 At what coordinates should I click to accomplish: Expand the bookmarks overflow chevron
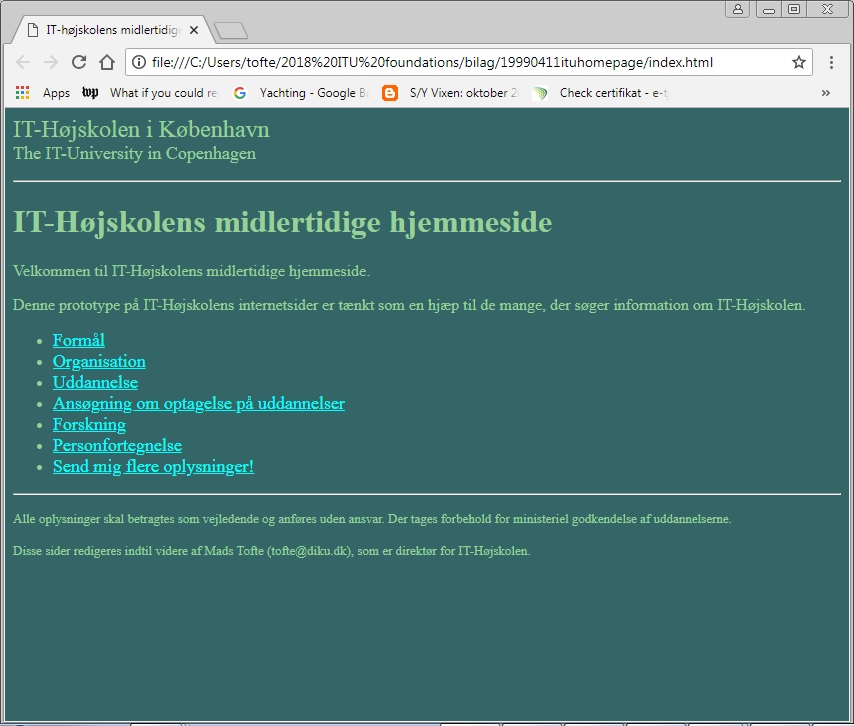pos(826,92)
